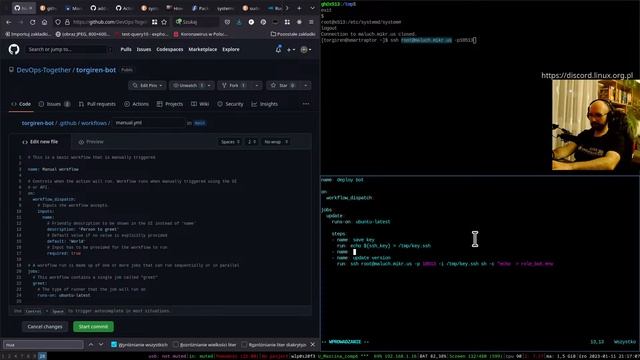The width and height of the screenshot is (640, 360).
Task: Click the Pocket icon in the toolbar
Action: point(227,22)
